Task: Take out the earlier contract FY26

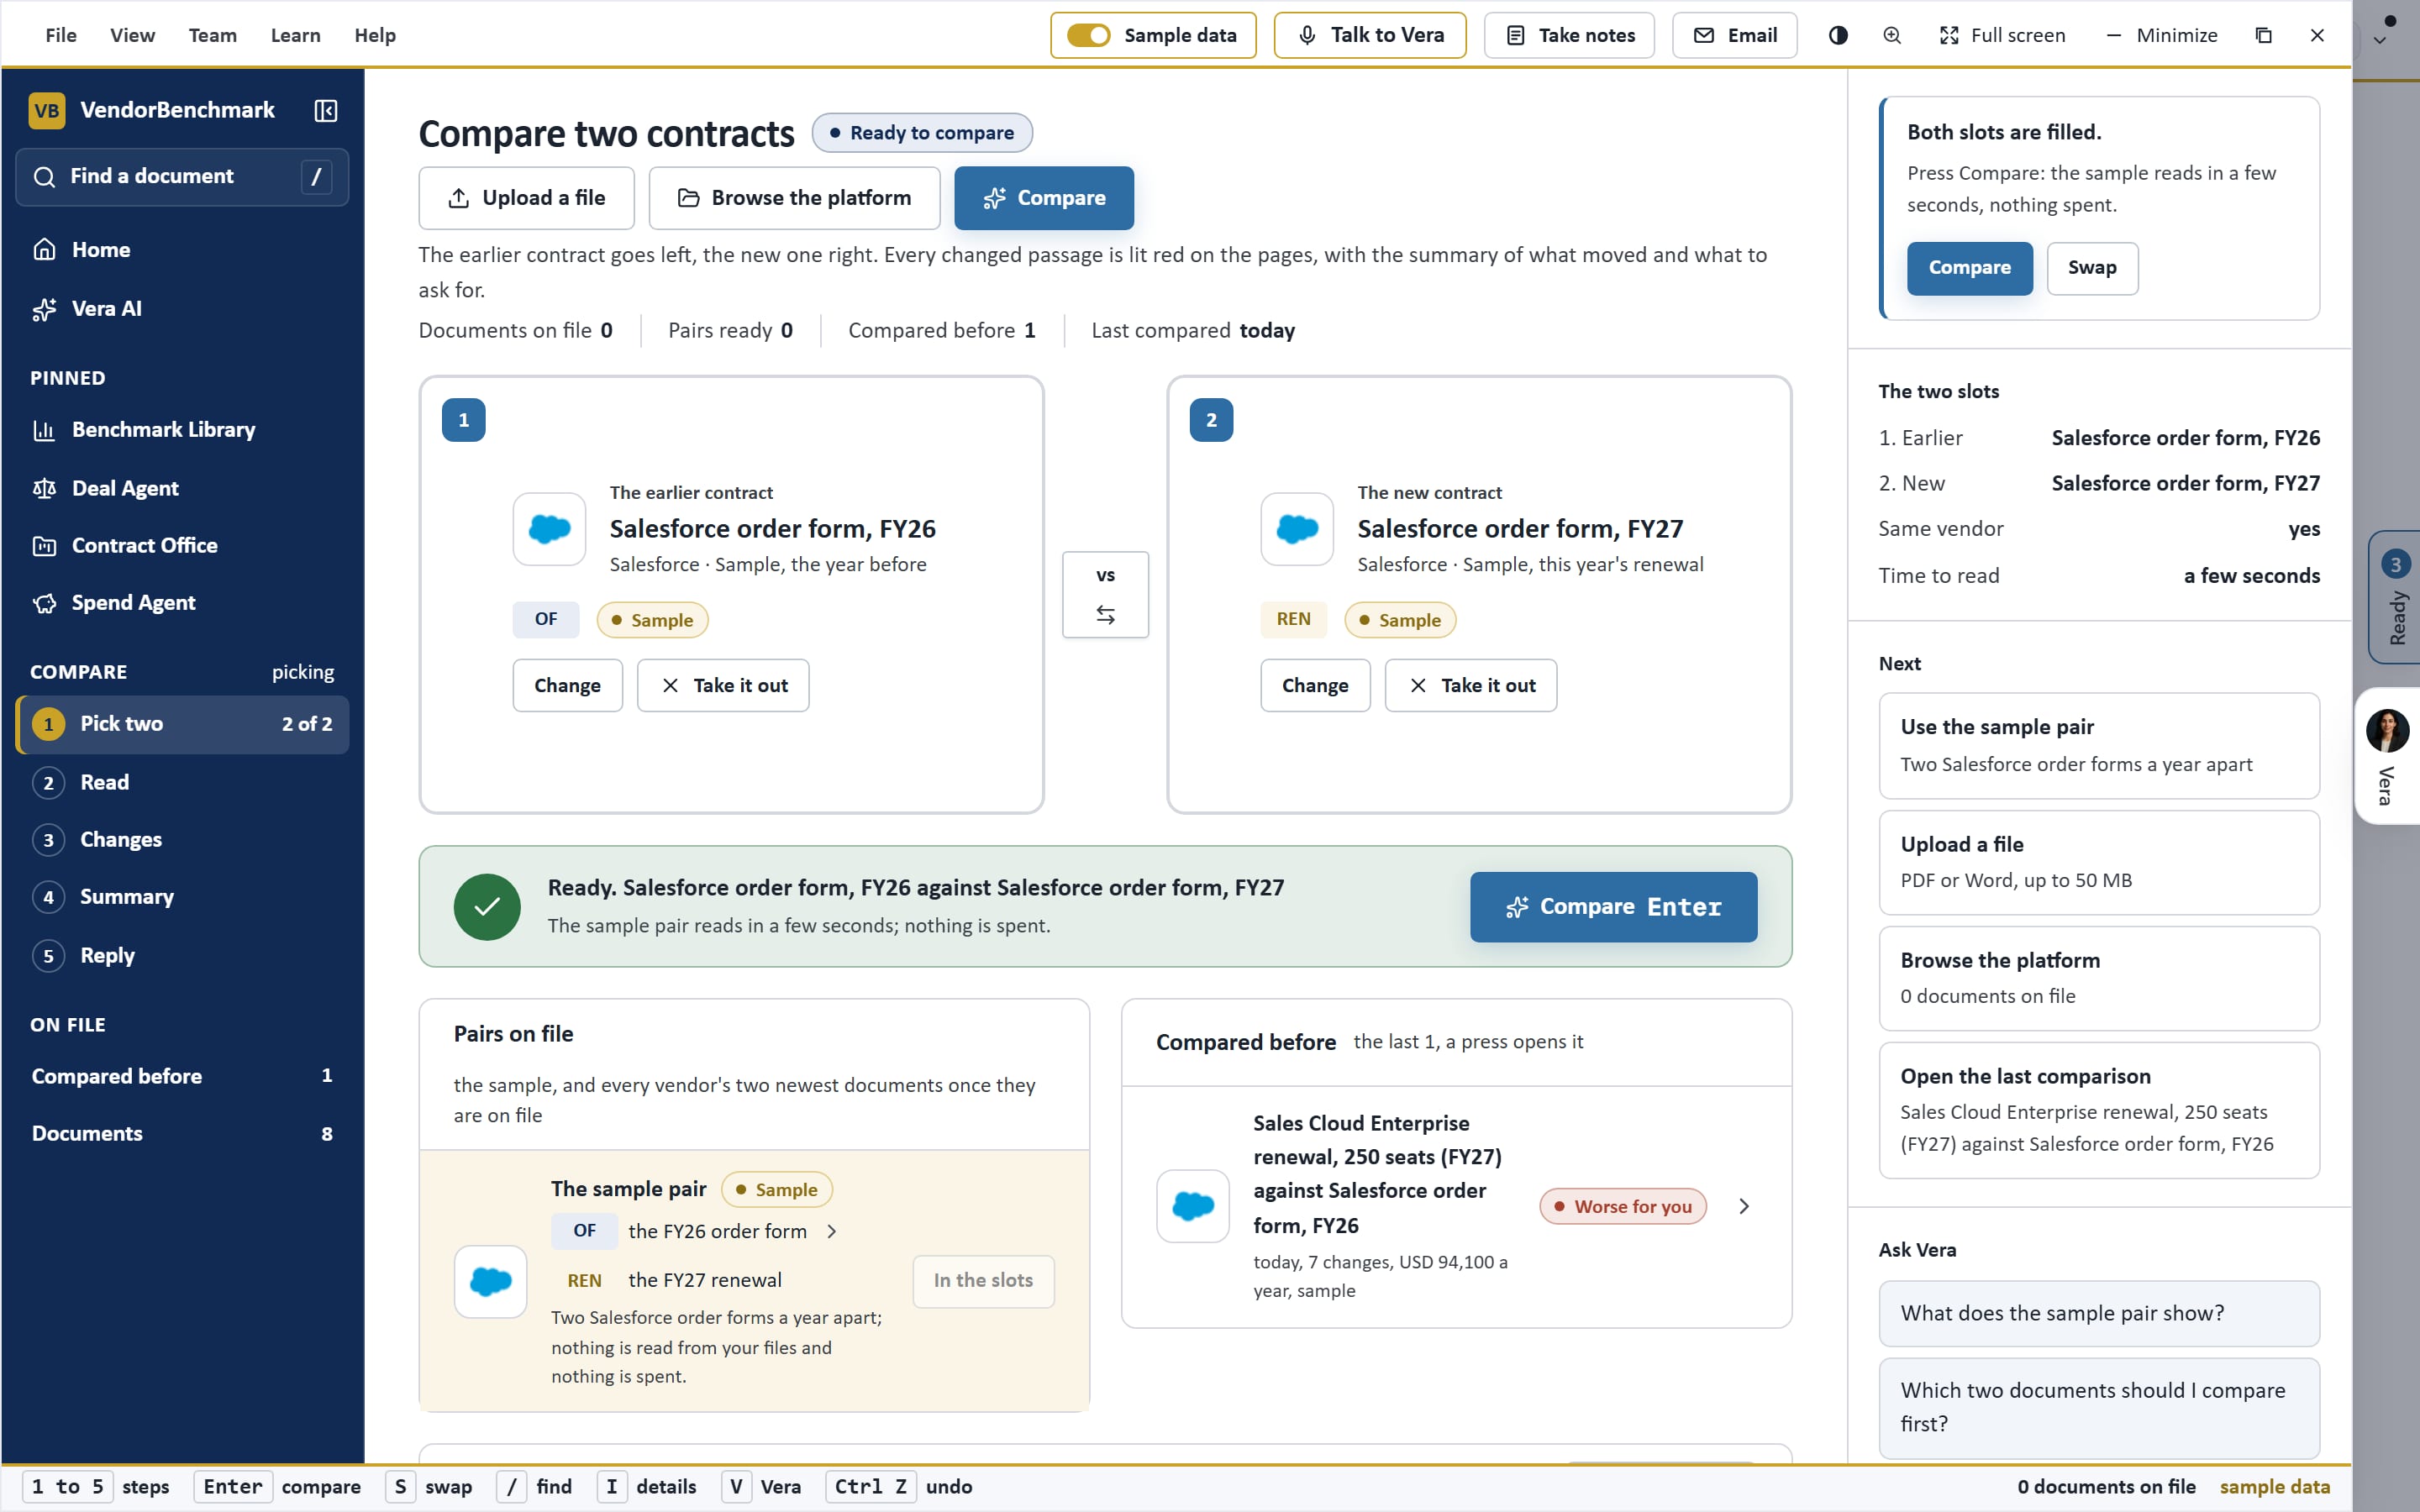Action: (x=723, y=685)
